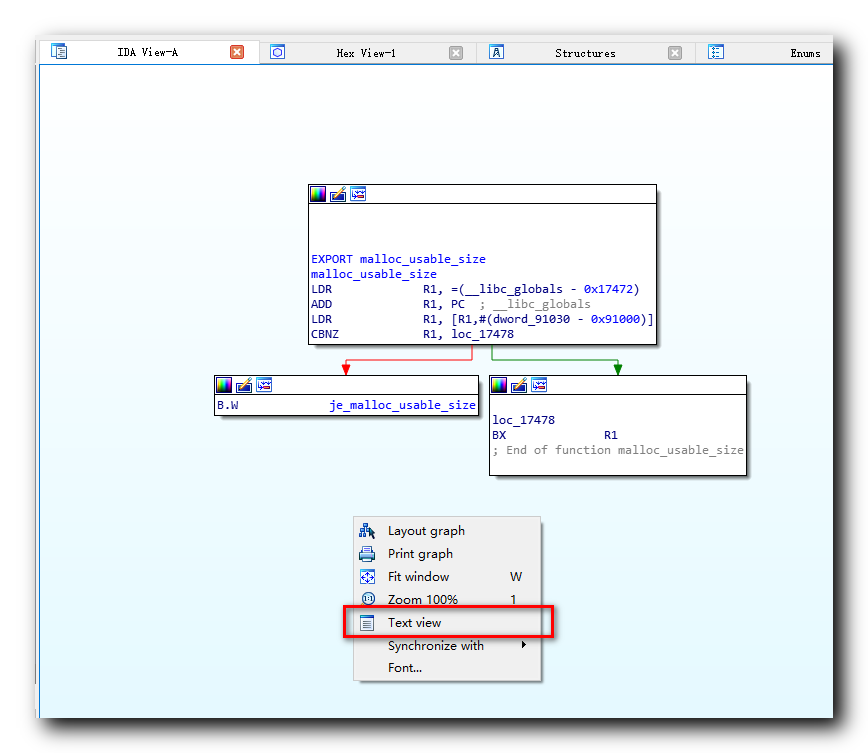
Task: Click the Layout graph icon in context menu
Action: 367,531
